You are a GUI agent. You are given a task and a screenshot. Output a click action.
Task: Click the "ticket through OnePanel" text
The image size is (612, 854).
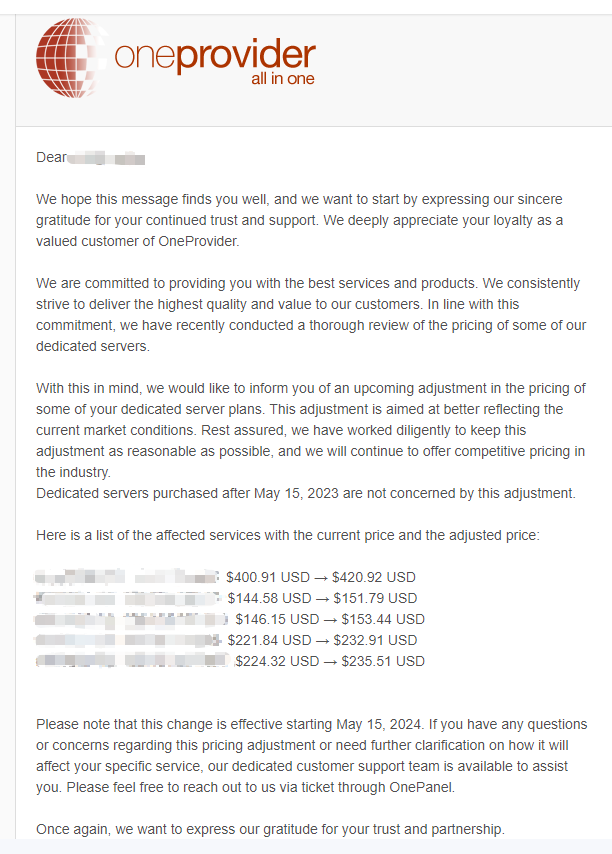click(x=398, y=787)
